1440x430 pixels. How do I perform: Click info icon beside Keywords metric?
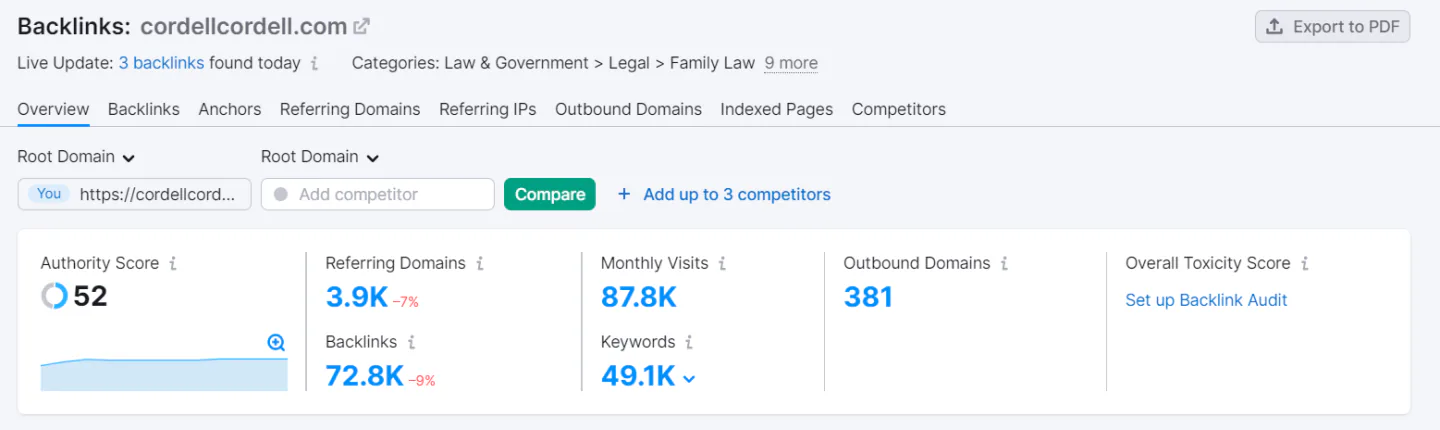pos(689,342)
